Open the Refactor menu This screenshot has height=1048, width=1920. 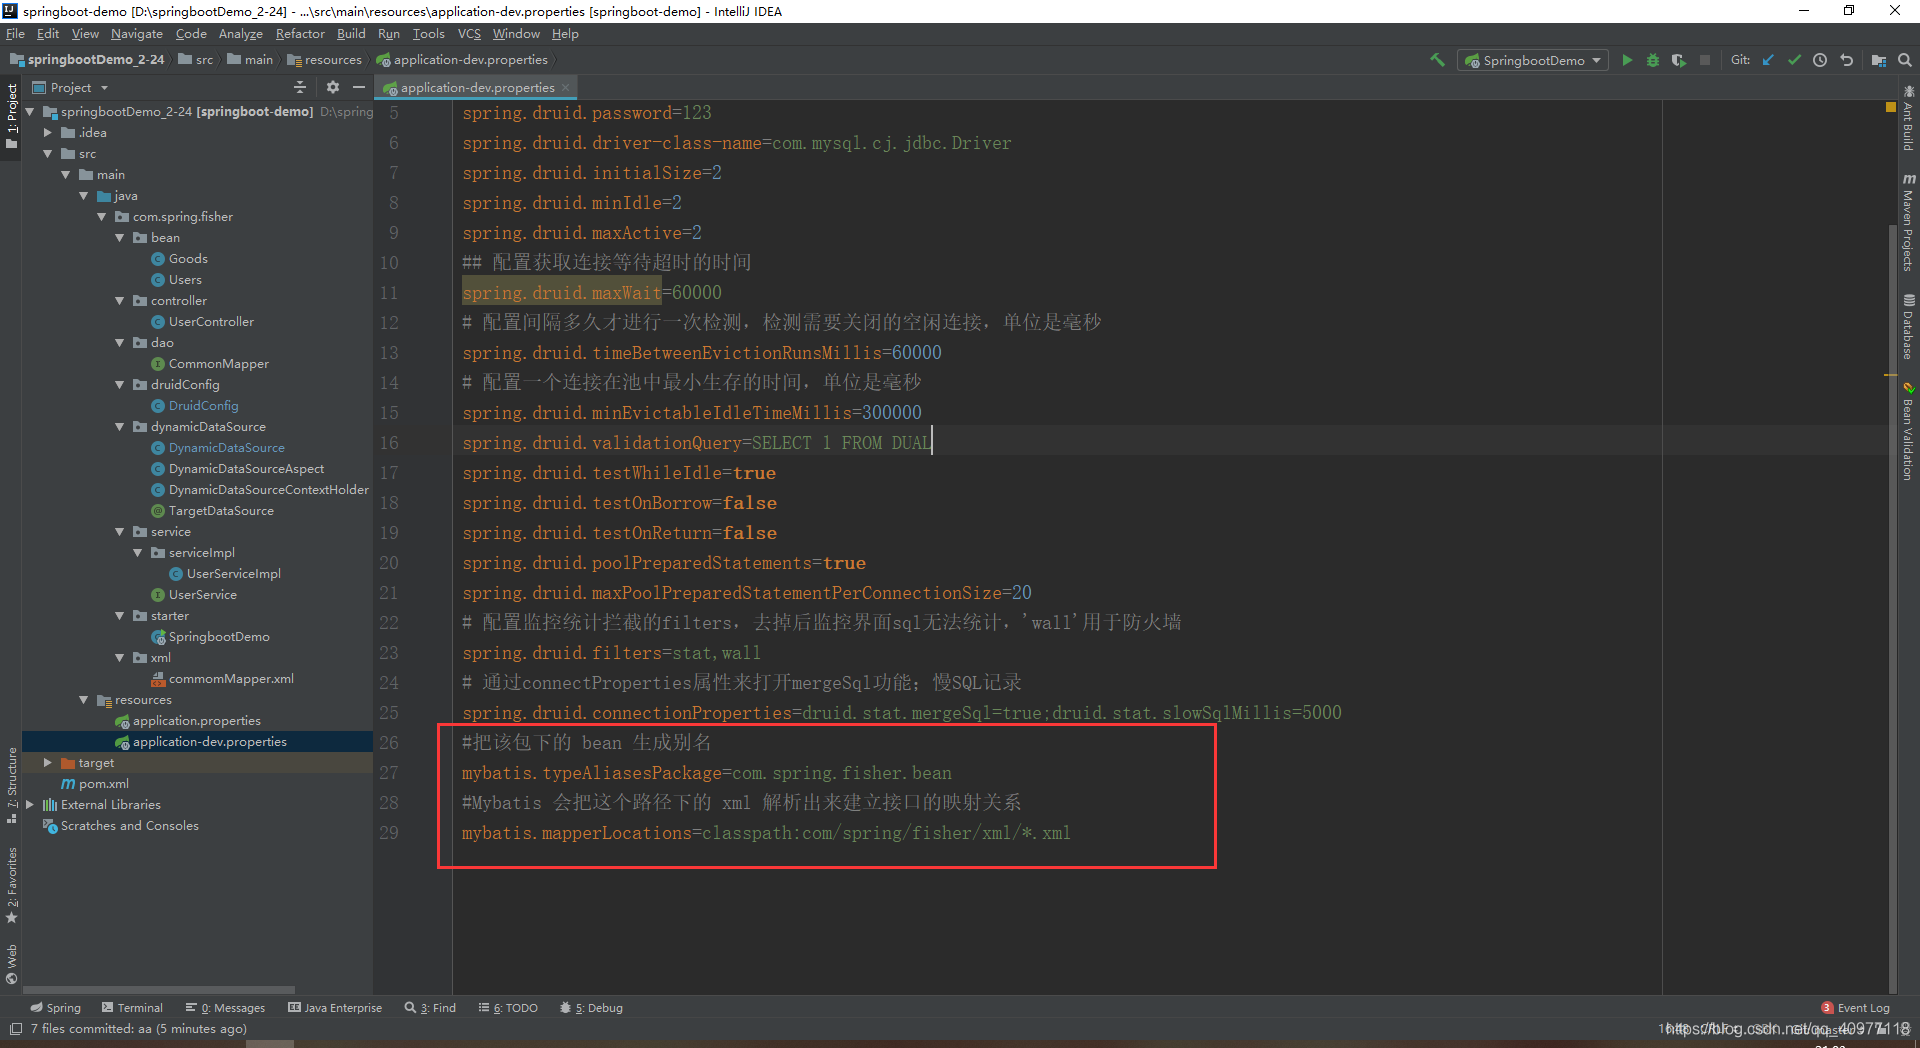[x=300, y=34]
